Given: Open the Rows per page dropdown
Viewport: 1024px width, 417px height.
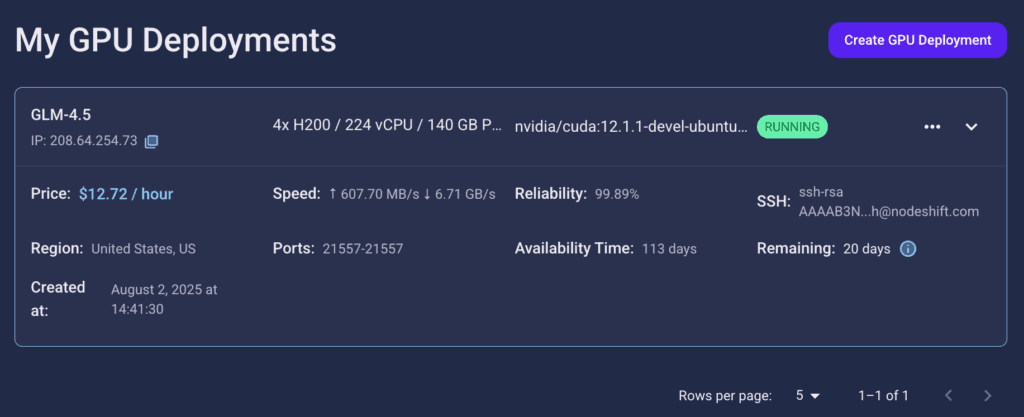Looking at the screenshot, I should [x=807, y=395].
